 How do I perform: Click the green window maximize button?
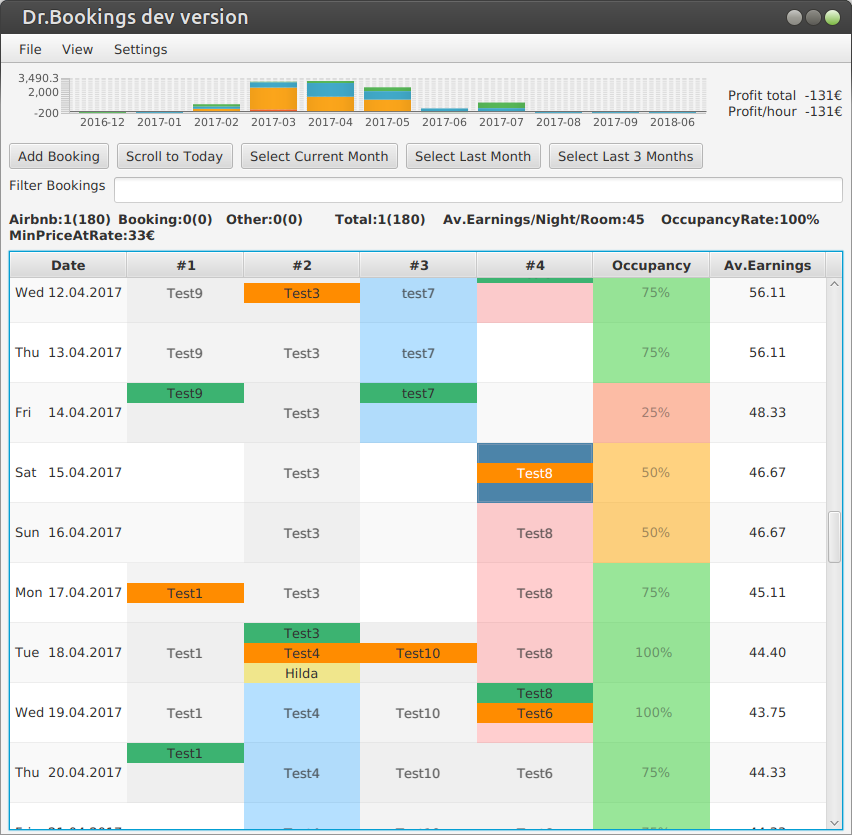832,17
